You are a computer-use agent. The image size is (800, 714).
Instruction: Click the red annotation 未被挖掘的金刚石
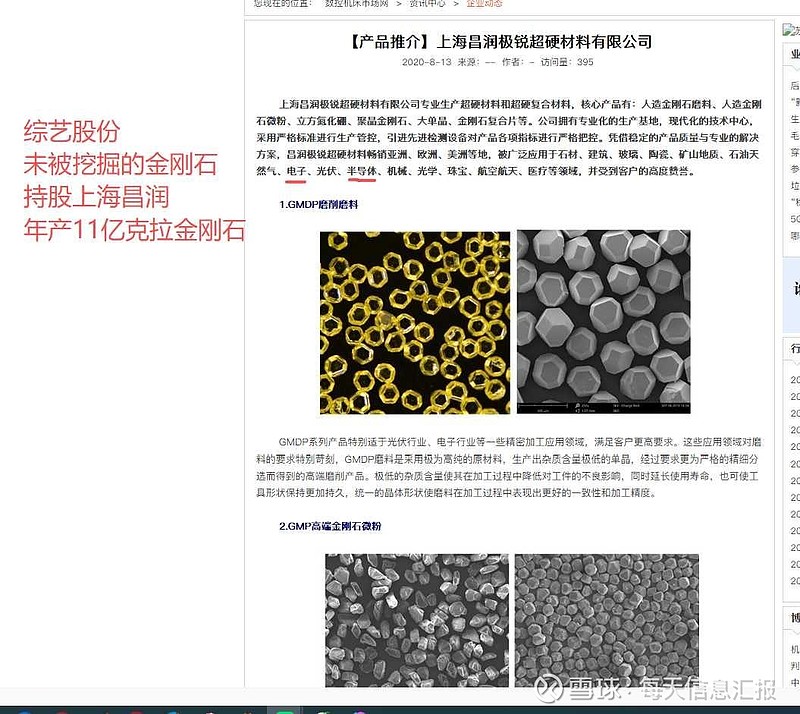120,164
